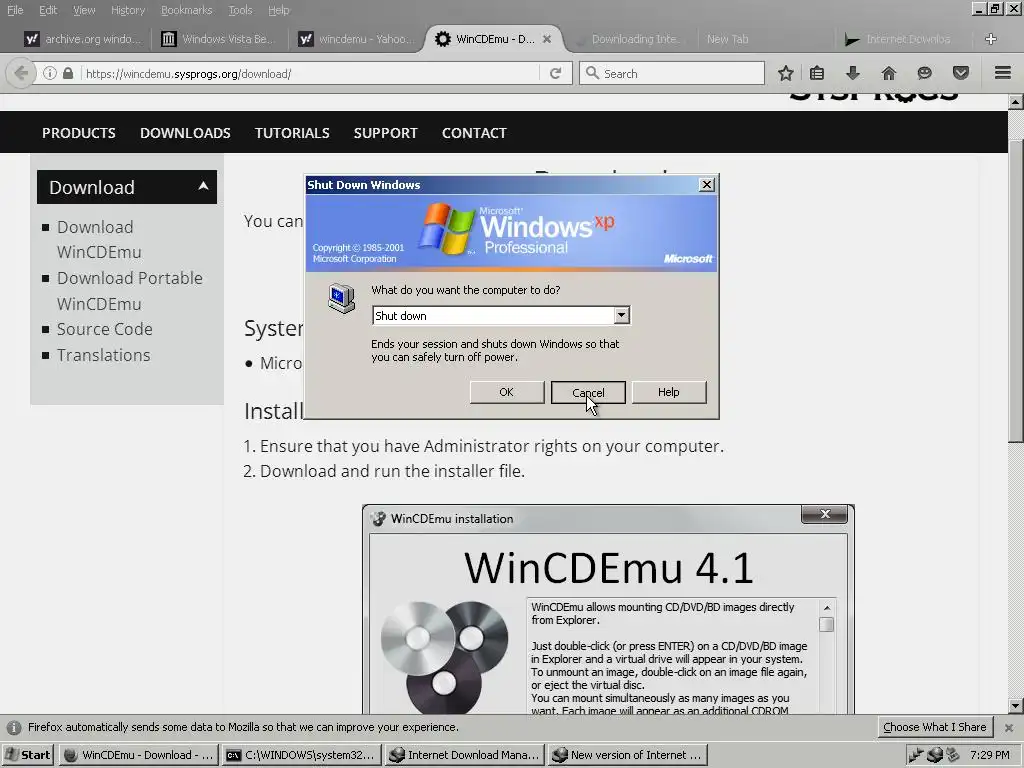The height and width of the screenshot is (768, 1024).
Task: Open CONTACT in site navigation
Action: (474, 133)
